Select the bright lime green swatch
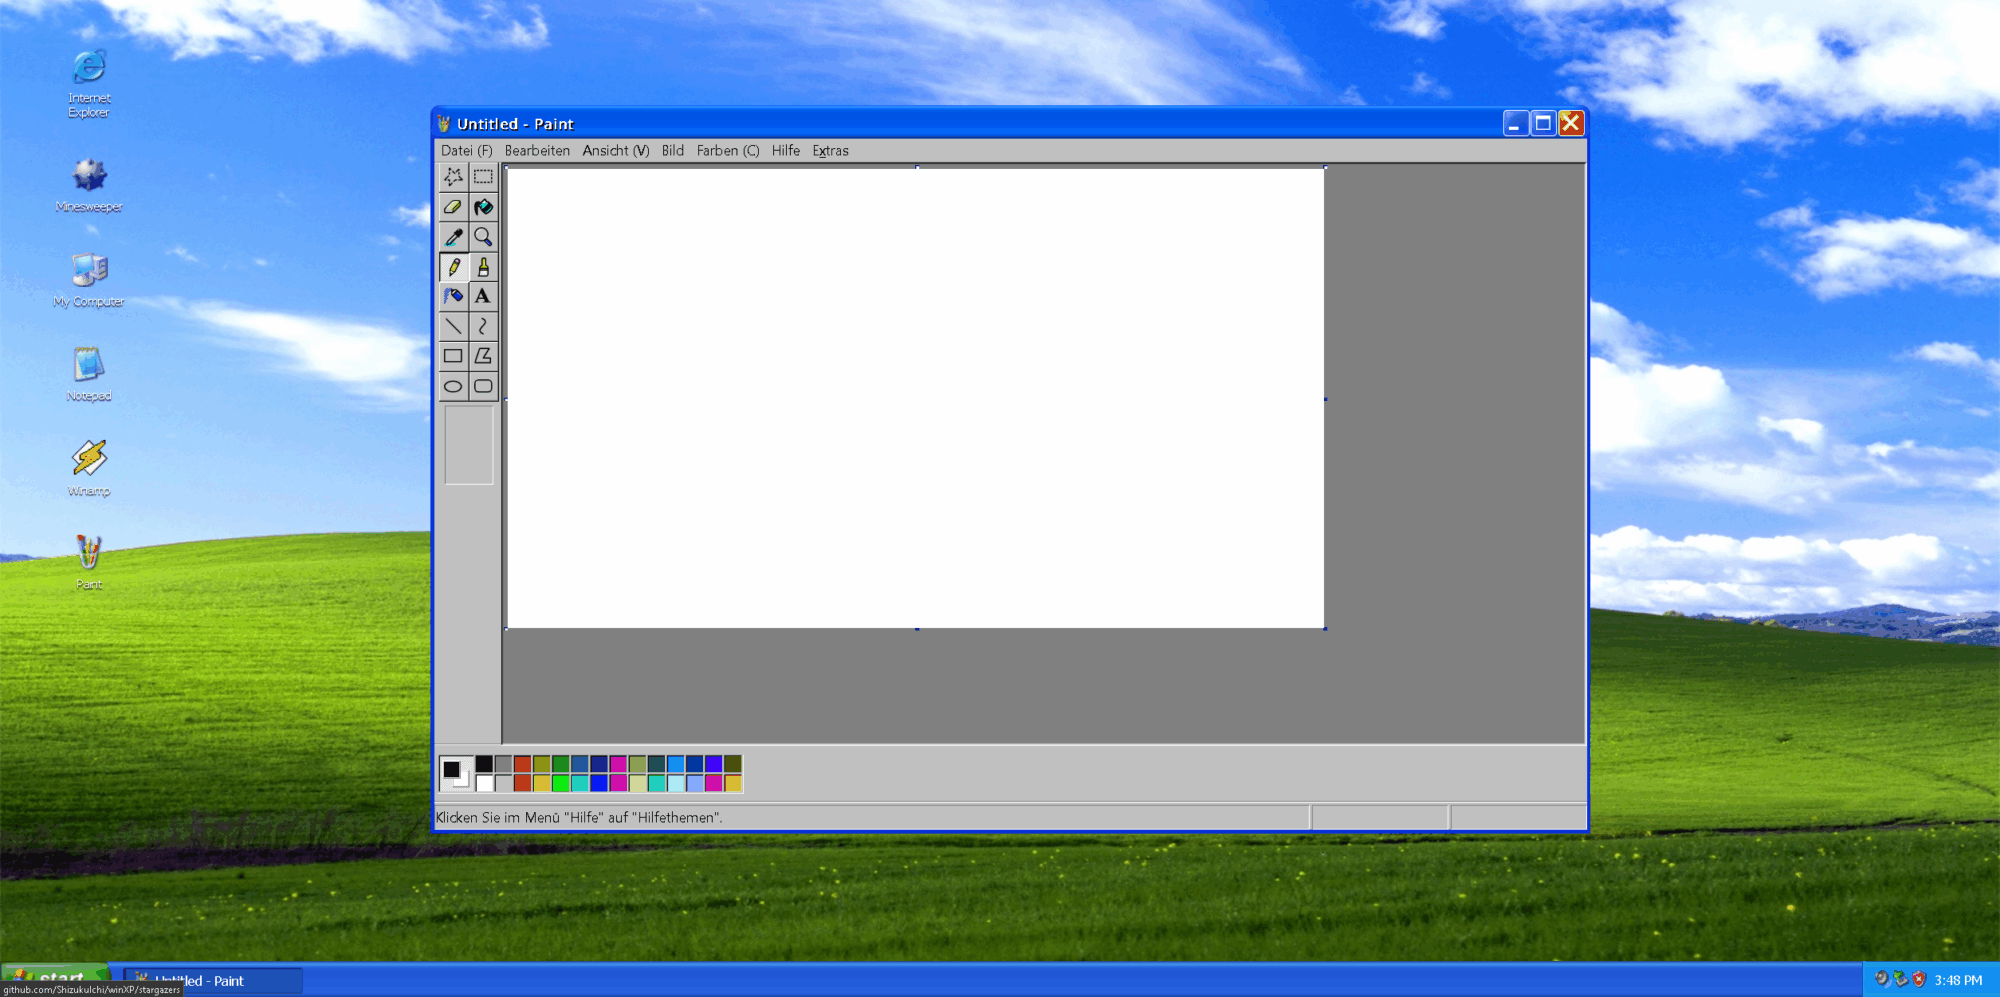2000x997 pixels. point(561,783)
